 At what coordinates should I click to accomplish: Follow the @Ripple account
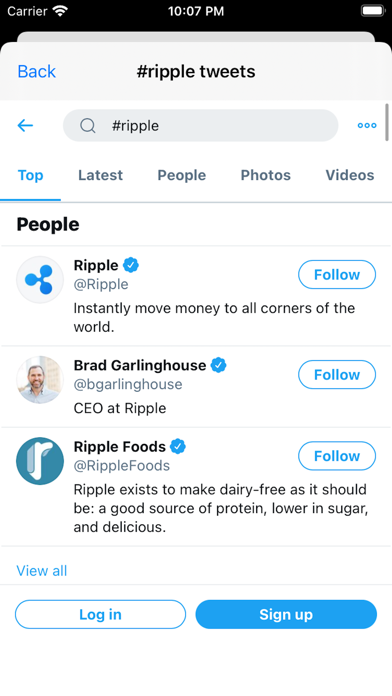pyautogui.click(x=337, y=275)
